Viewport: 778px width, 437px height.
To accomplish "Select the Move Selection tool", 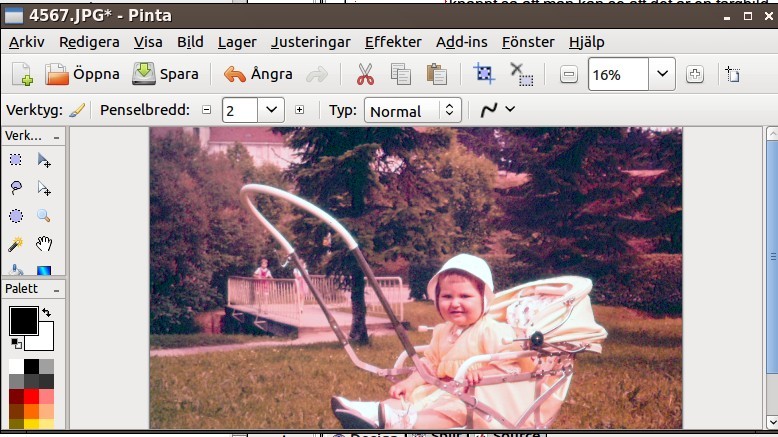I will (x=44, y=187).
